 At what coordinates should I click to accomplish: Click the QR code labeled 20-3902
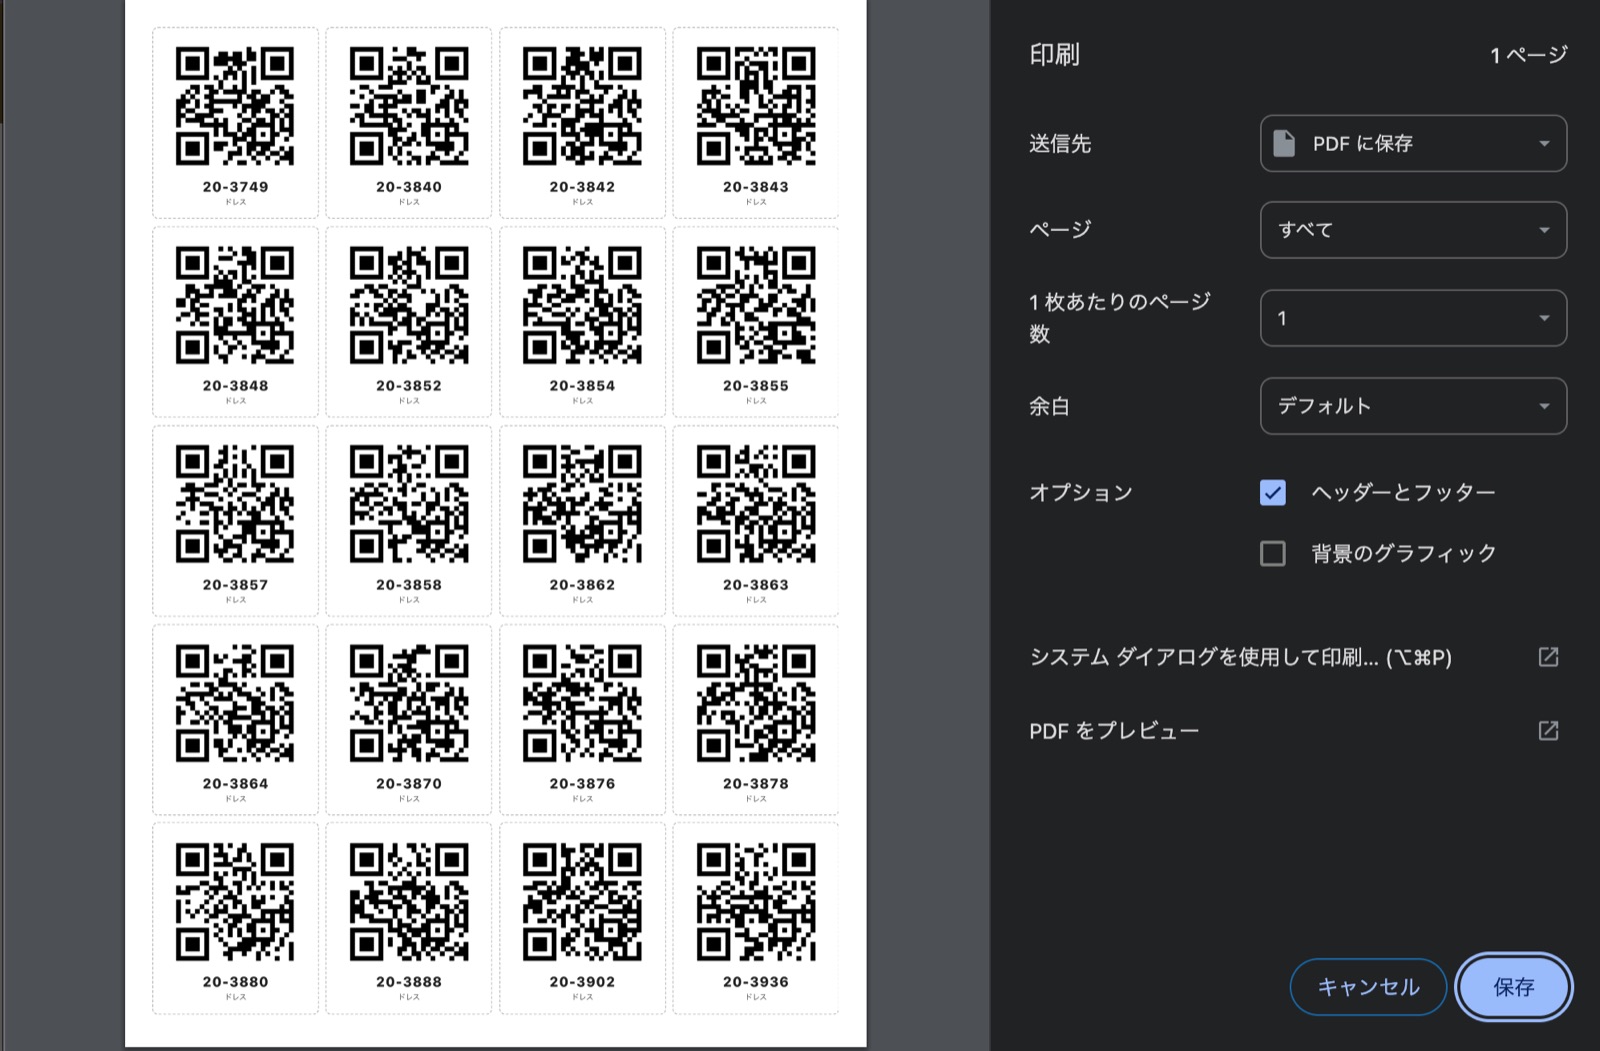pyautogui.click(x=582, y=902)
